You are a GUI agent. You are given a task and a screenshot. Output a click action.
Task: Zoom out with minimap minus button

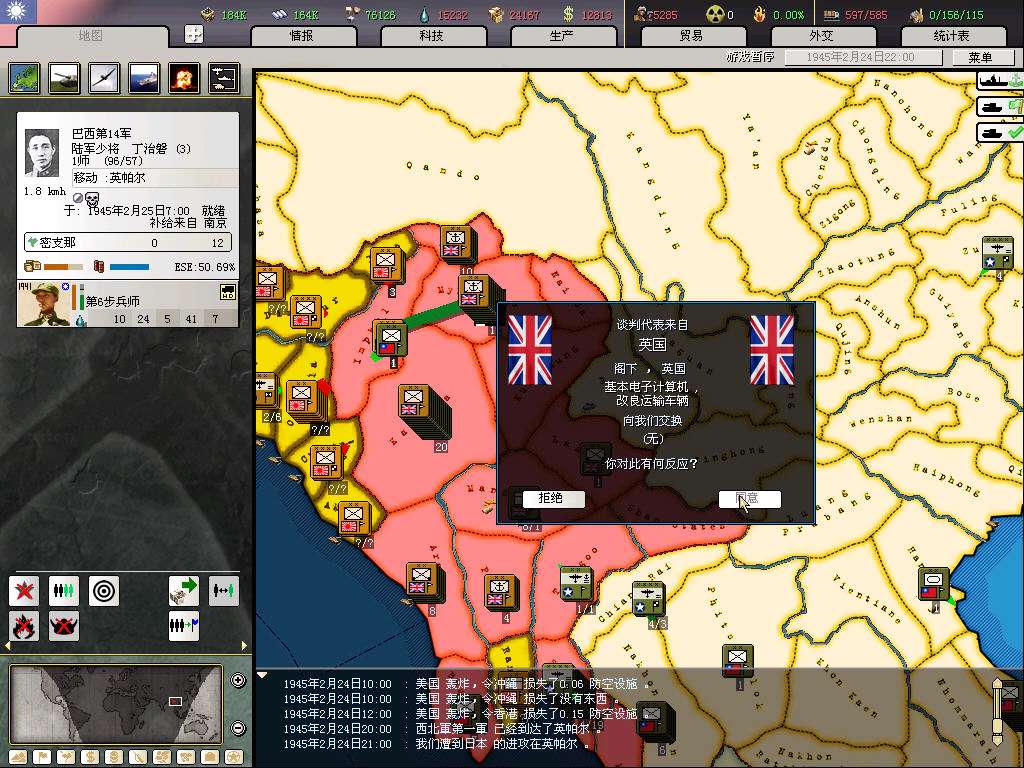pyautogui.click(x=238, y=727)
